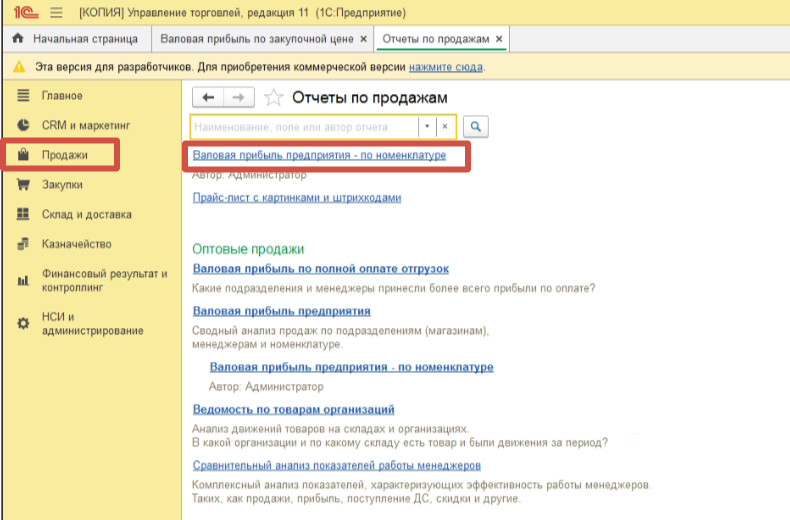The height and width of the screenshot is (520, 790).
Task: Click the Закупки cart icon
Action: 23,184
